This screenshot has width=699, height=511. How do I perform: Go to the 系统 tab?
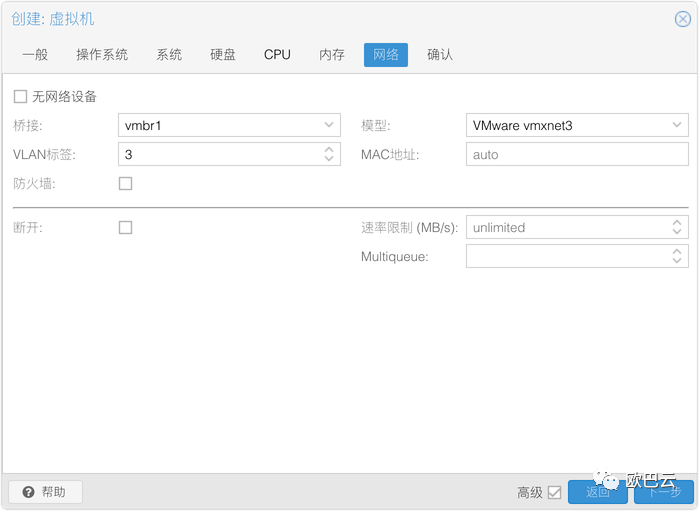click(x=169, y=55)
